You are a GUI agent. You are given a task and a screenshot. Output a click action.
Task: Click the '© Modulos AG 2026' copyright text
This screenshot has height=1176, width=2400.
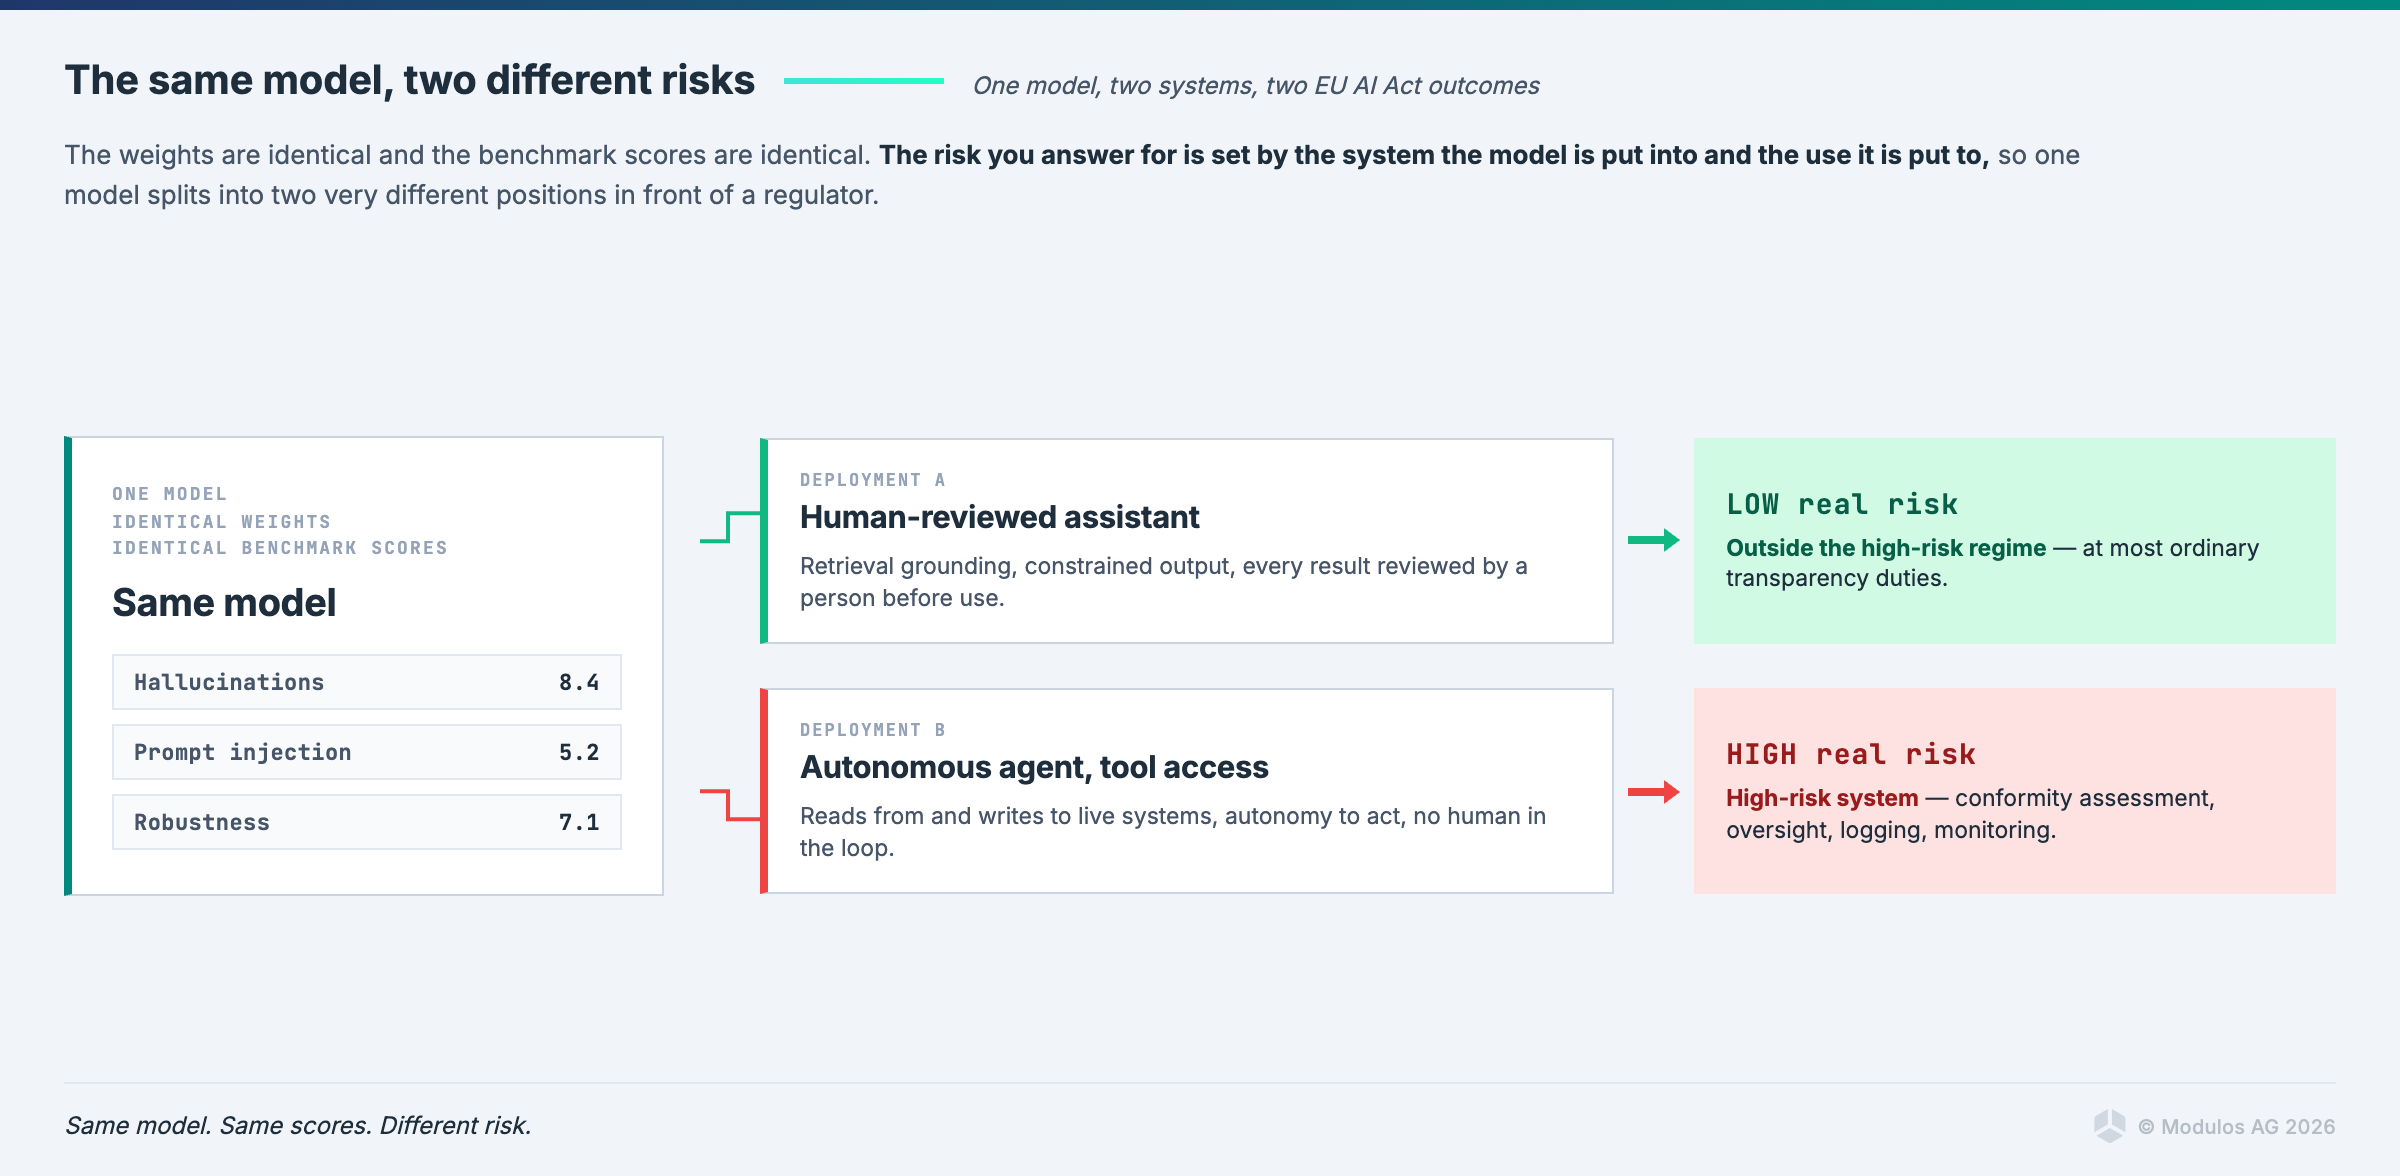(2237, 1127)
